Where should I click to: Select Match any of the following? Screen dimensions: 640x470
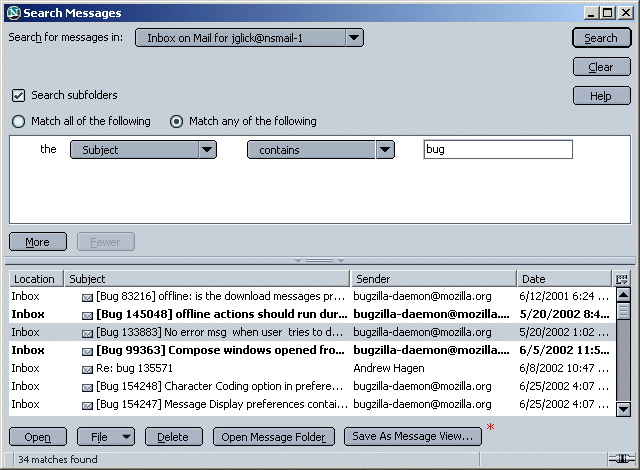point(177,121)
